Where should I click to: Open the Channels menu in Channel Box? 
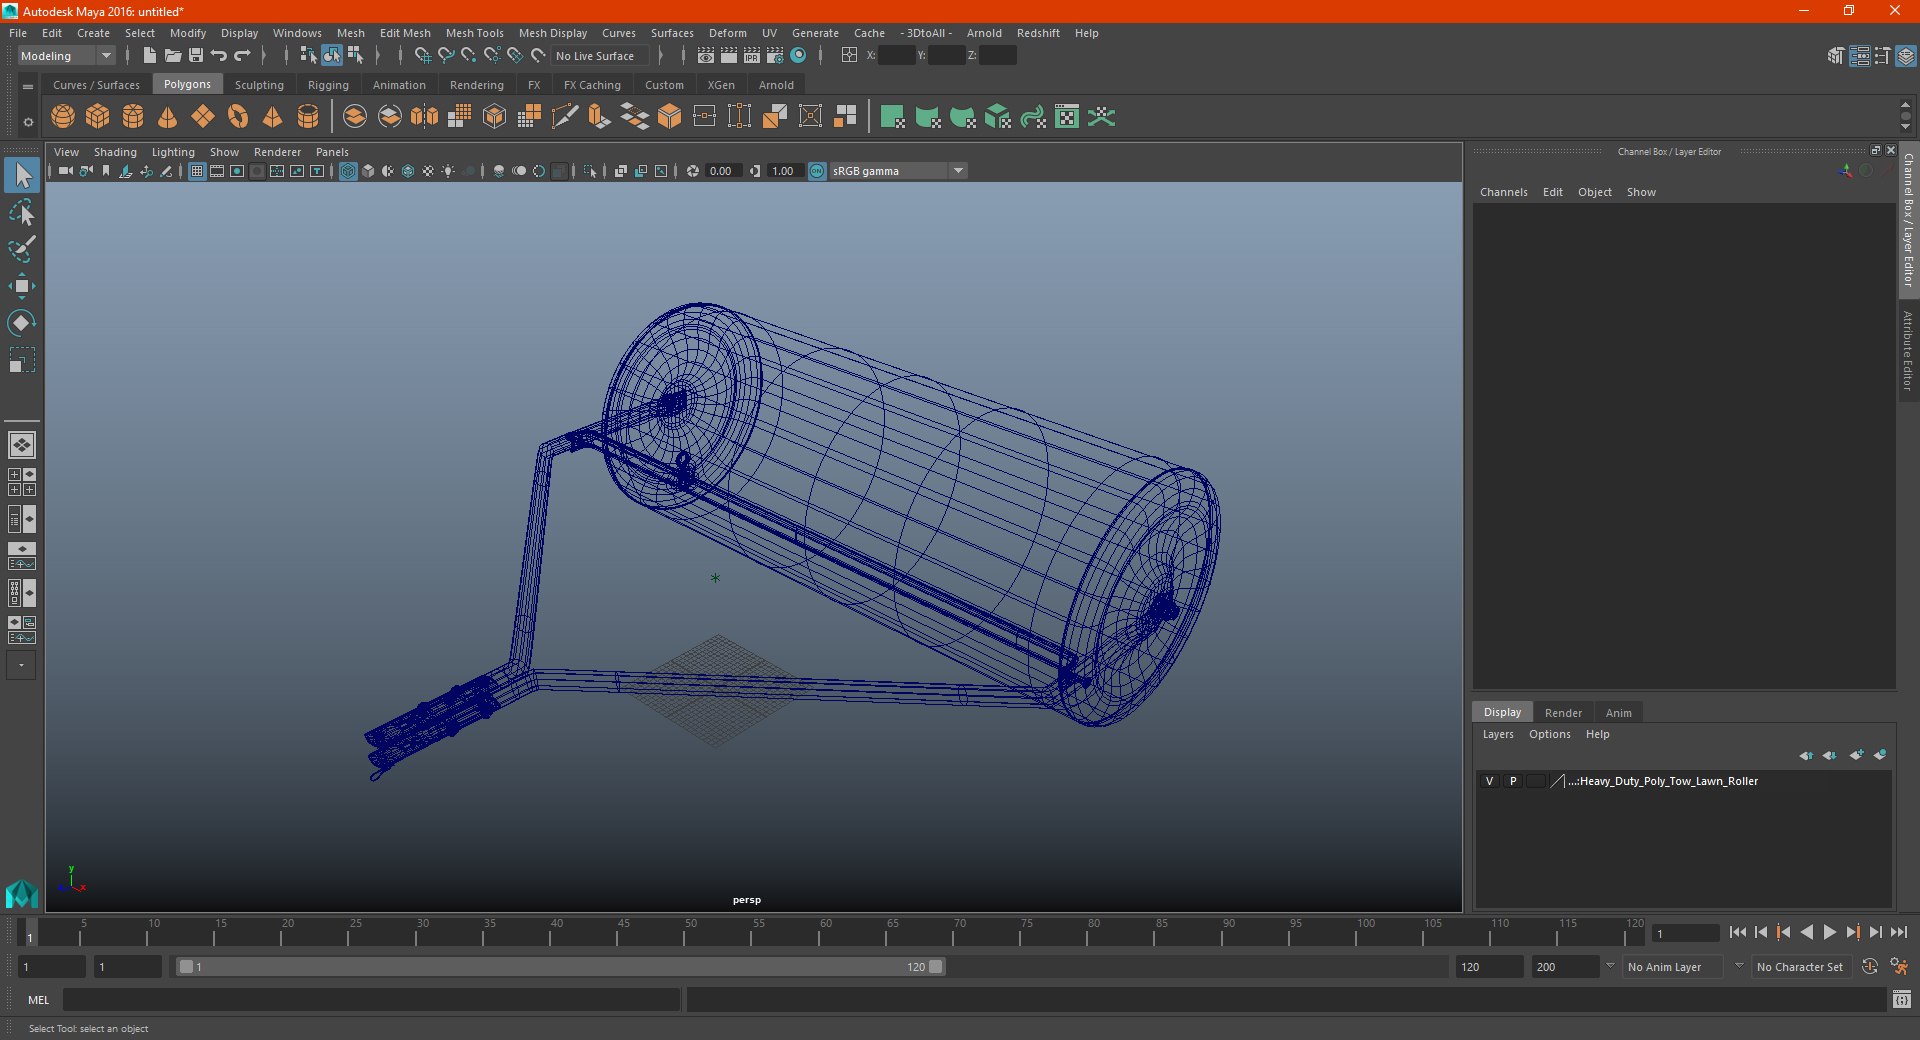[1503, 192]
